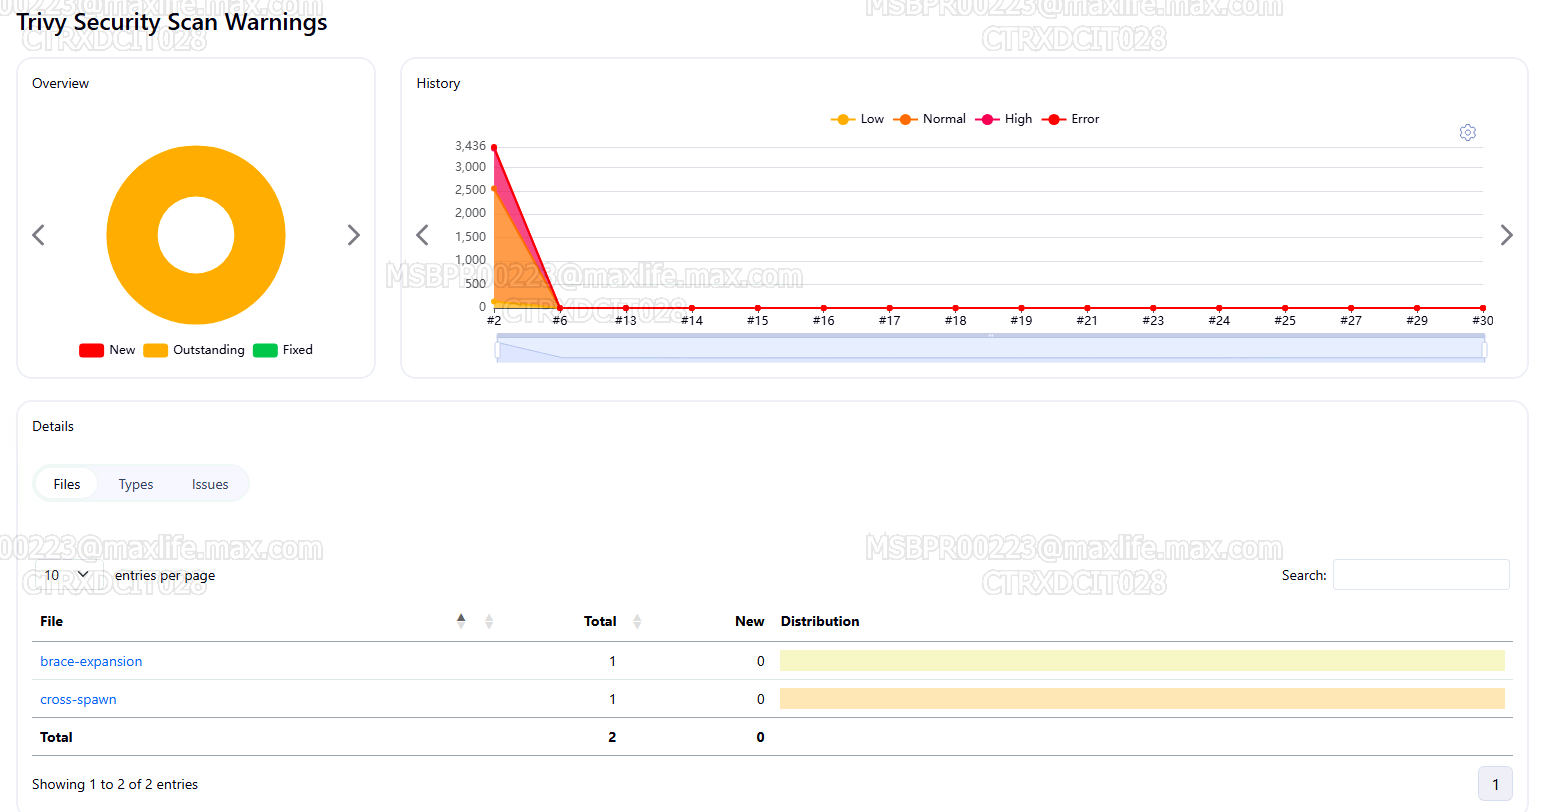Image resolution: width=1556 pixels, height=812 pixels.
Task: Click the ascending sort arrow on the File column
Action: 461,618
